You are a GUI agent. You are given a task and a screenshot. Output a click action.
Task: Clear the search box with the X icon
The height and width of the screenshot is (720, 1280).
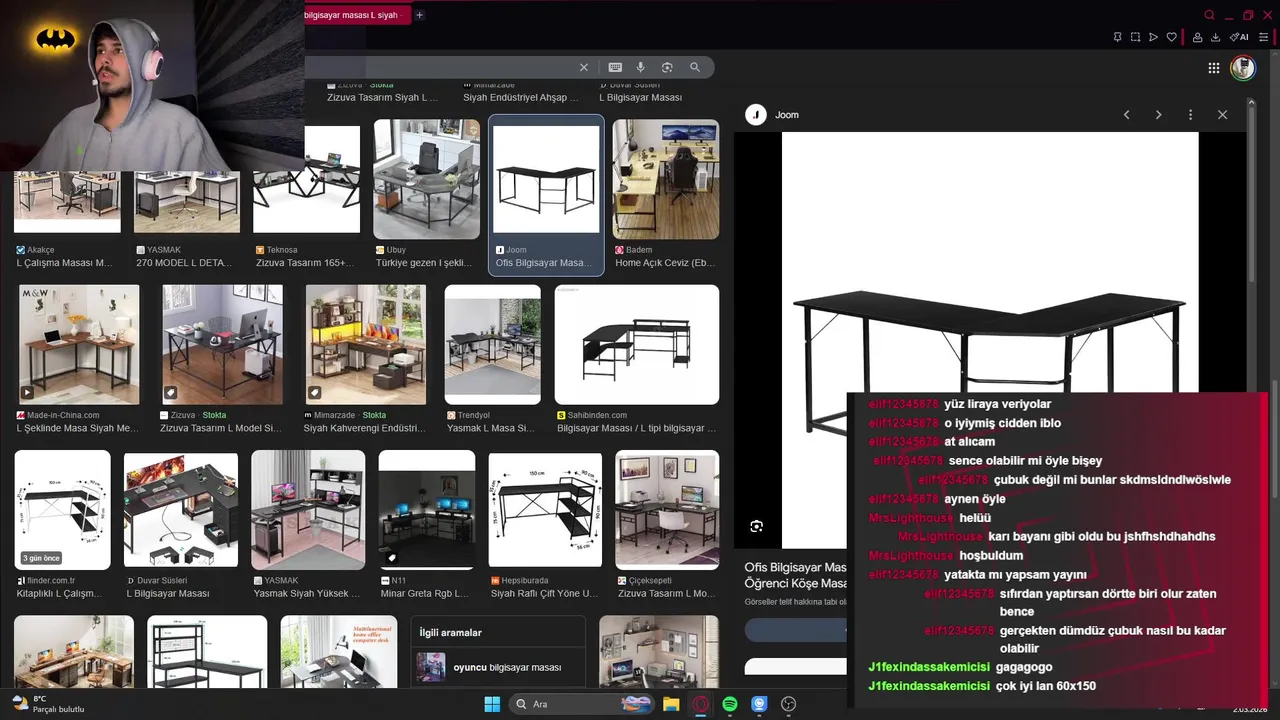click(x=584, y=67)
